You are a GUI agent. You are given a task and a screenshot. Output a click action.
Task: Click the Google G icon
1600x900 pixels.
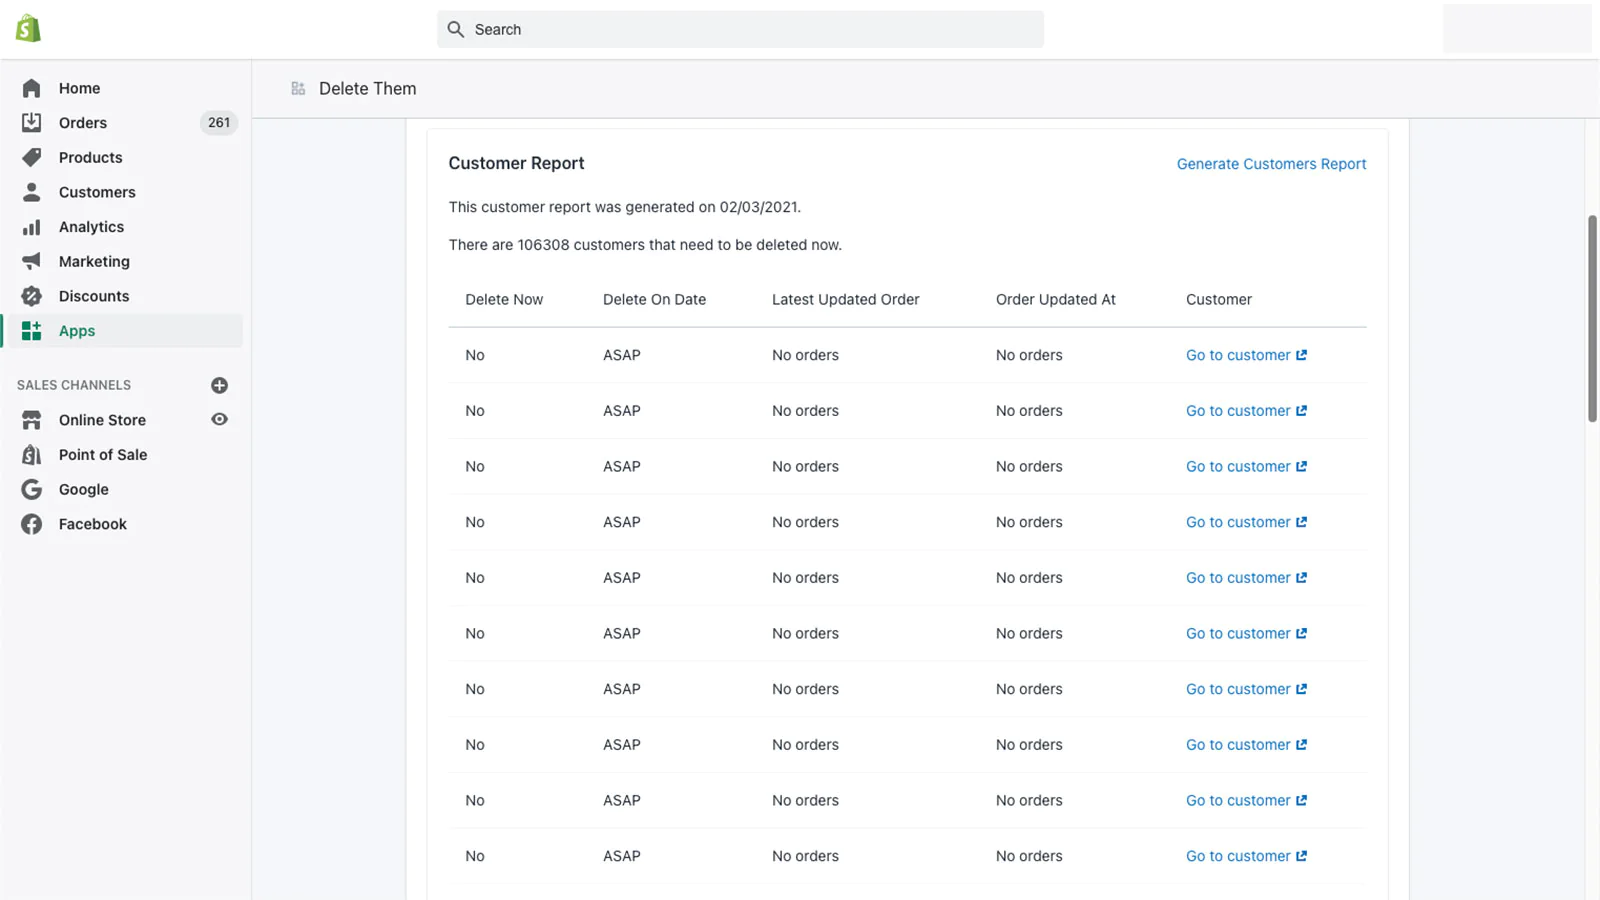point(32,489)
